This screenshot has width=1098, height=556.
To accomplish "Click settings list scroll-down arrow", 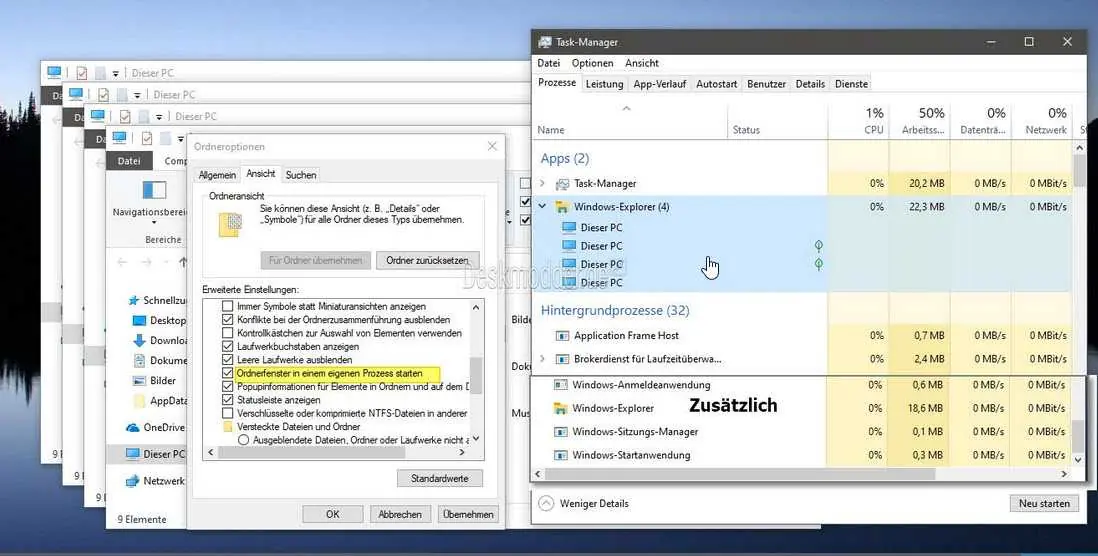I will coord(476,439).
